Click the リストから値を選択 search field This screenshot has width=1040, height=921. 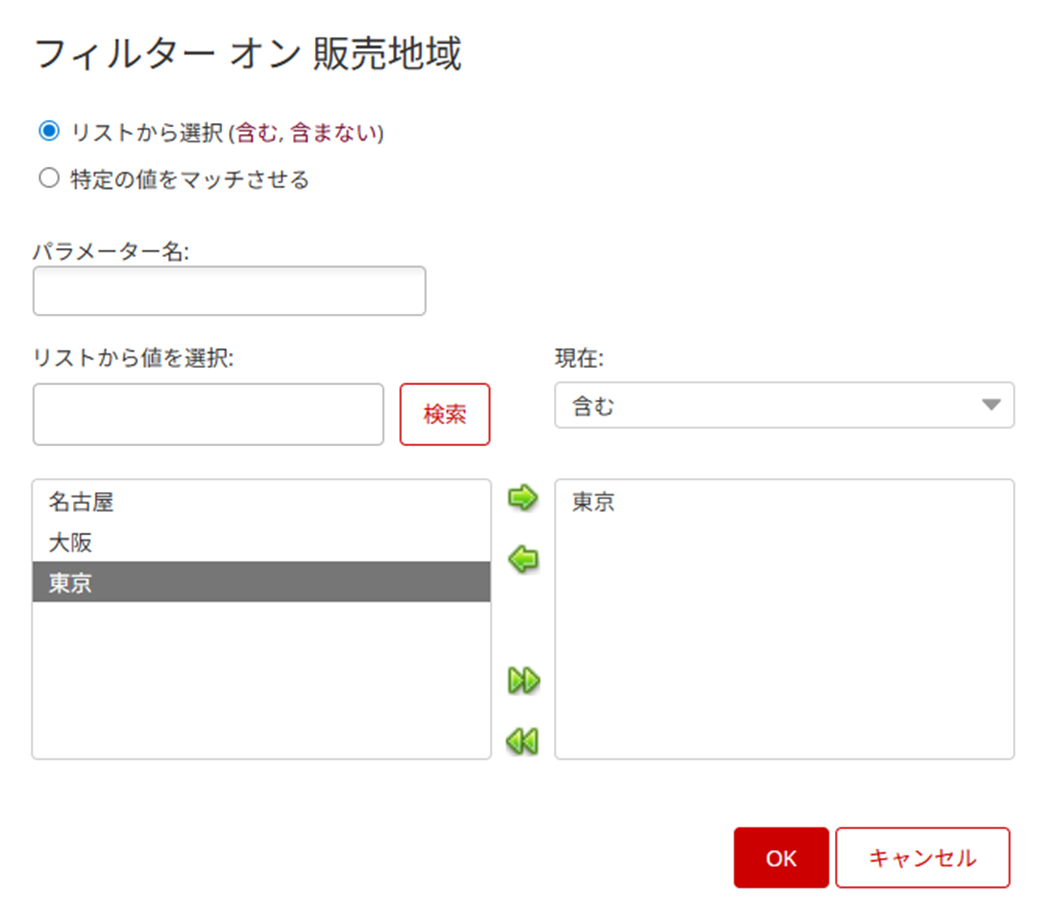[208, 414]
